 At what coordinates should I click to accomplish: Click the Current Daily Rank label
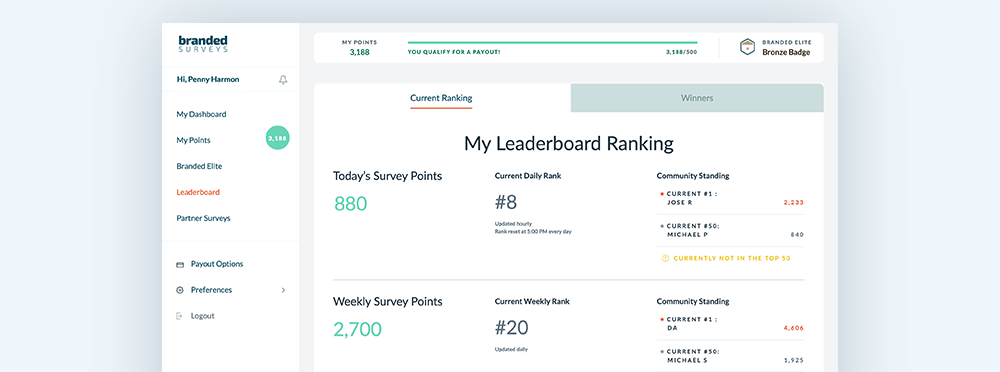tap(528, 175)
